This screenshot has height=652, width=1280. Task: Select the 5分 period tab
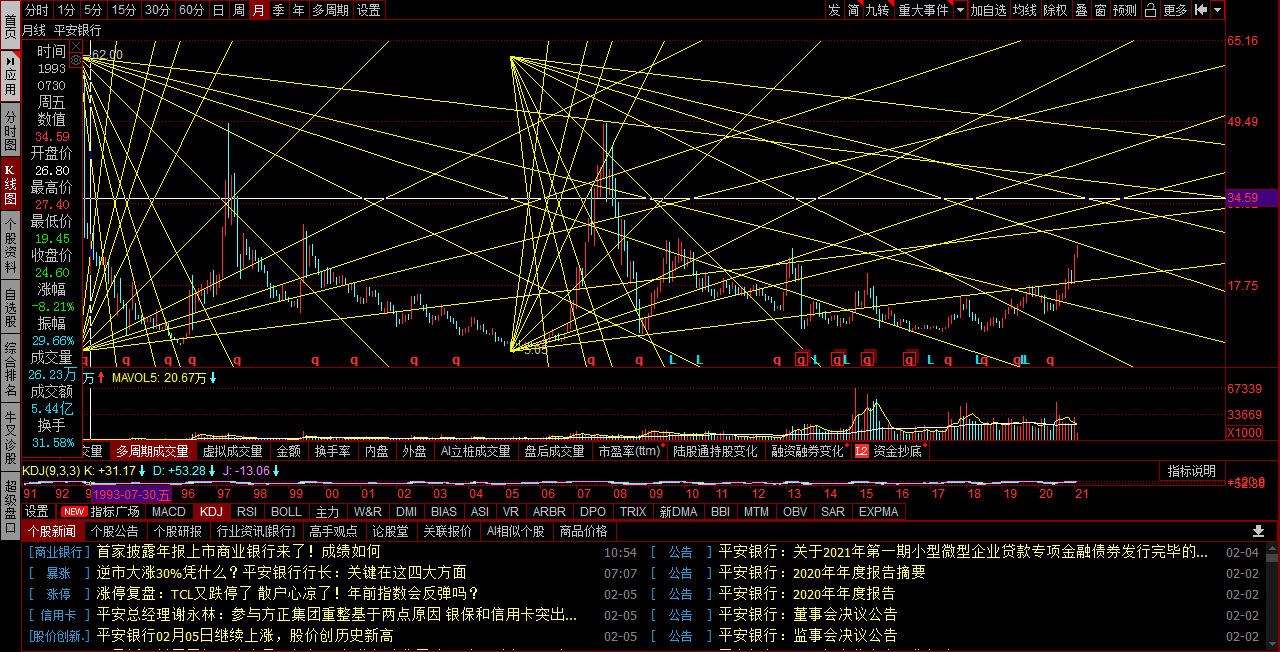coord(92,10)
